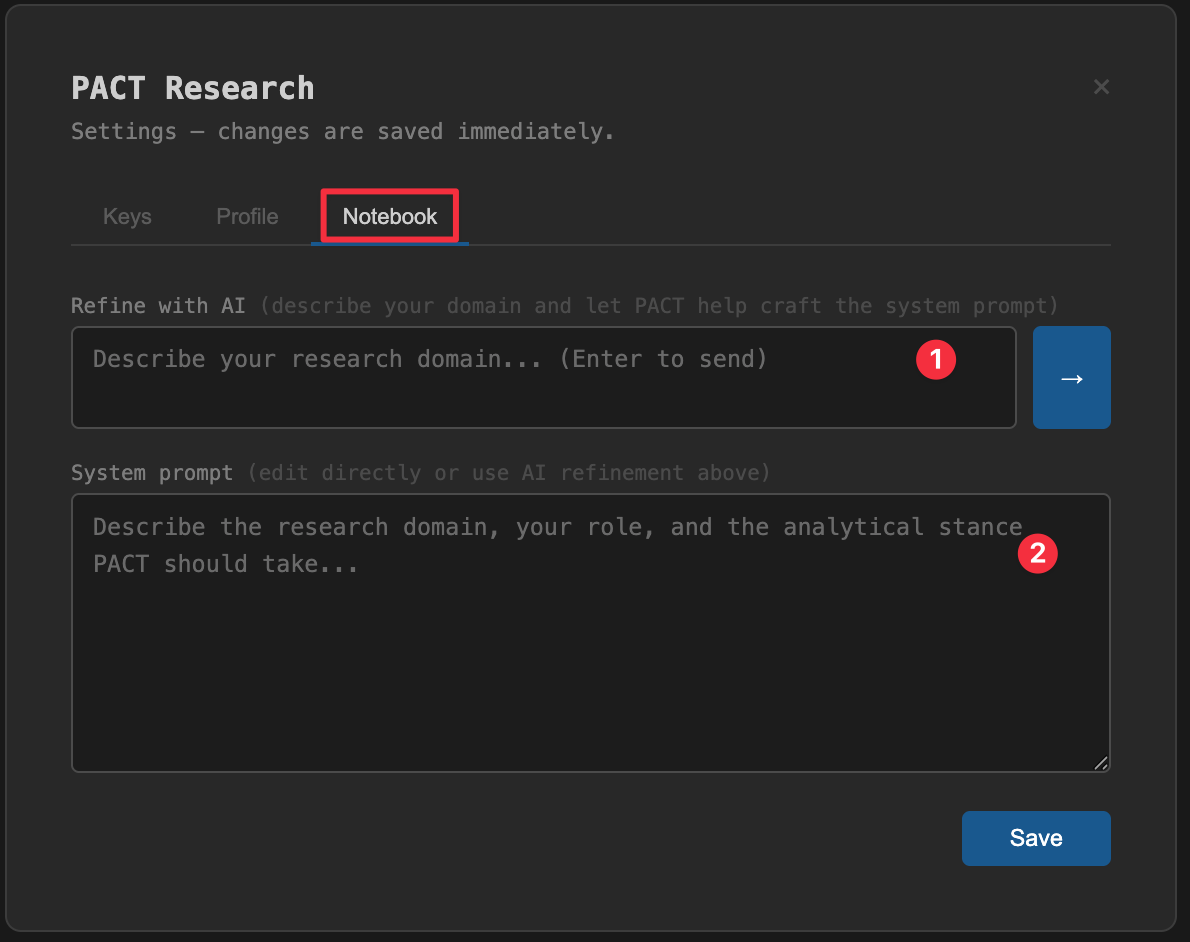1190x942 pixels.
Task: Close the PACT Research settings dialog
Action: click(x=1101, y=87)
